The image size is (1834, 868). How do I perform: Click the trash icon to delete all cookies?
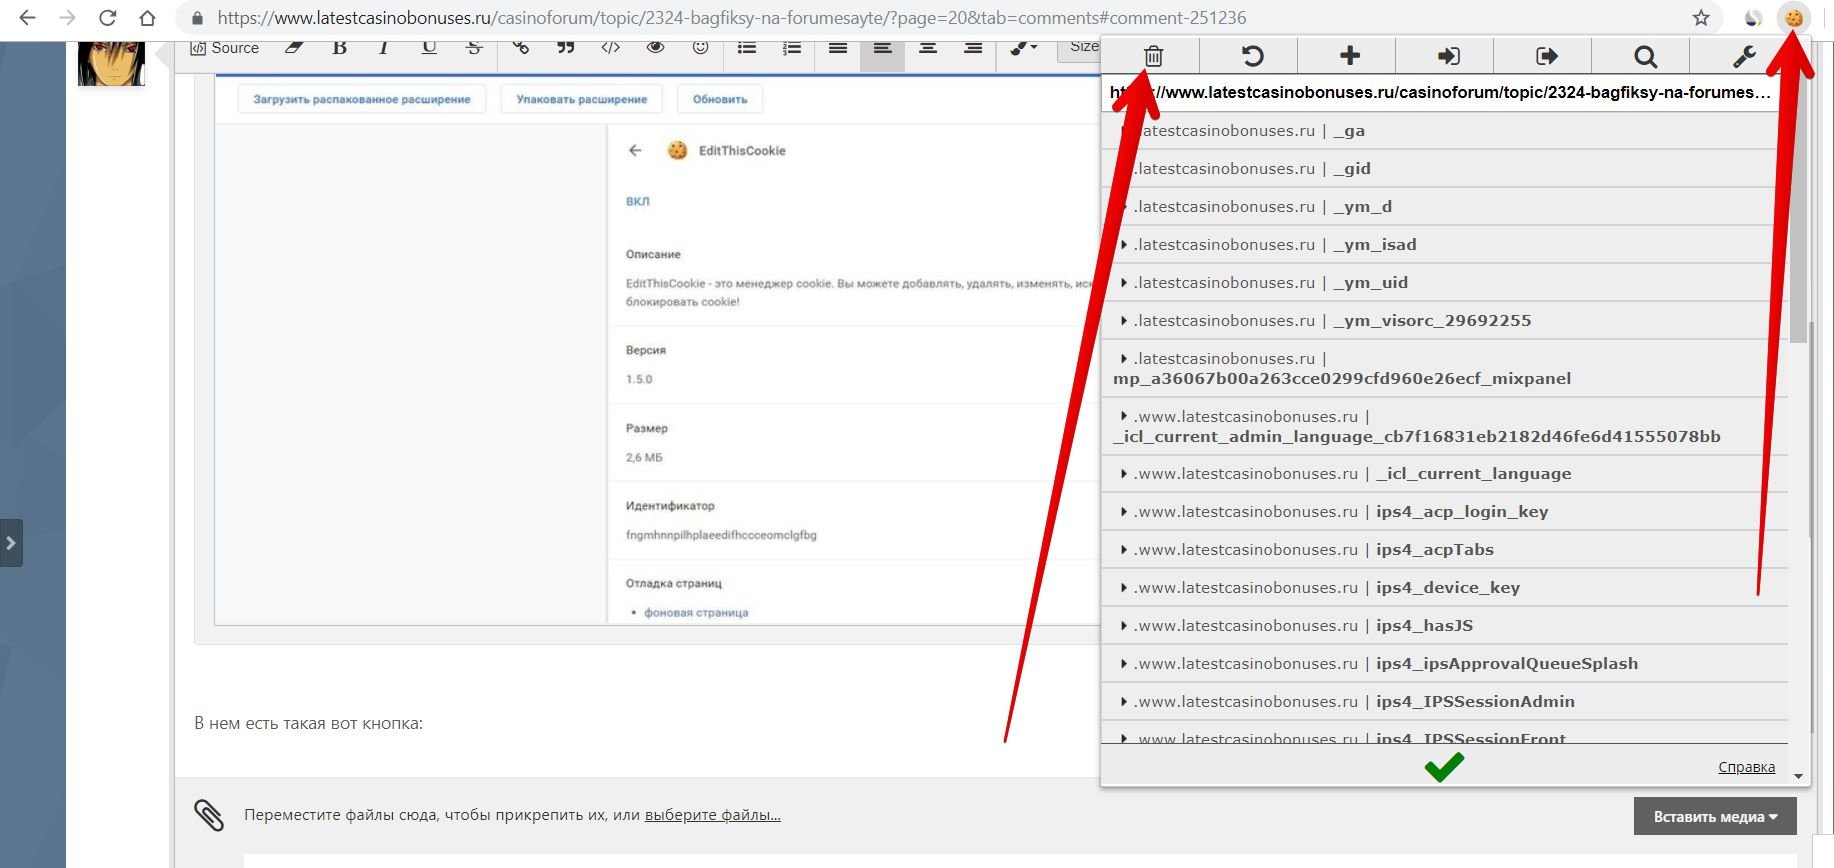tap(1152, 56)
